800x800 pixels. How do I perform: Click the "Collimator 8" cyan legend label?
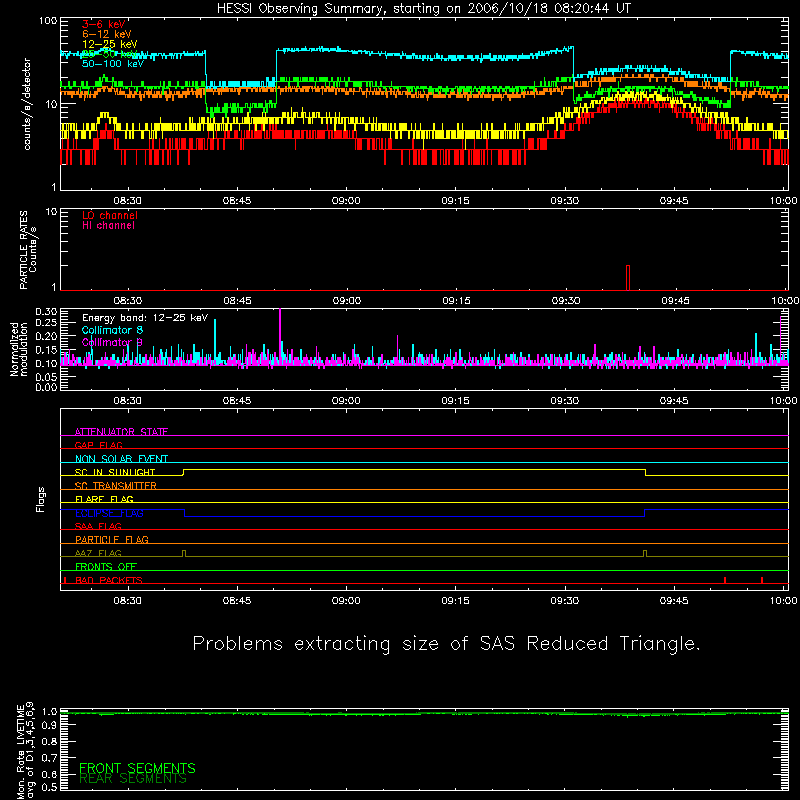[x=112, y=330]
